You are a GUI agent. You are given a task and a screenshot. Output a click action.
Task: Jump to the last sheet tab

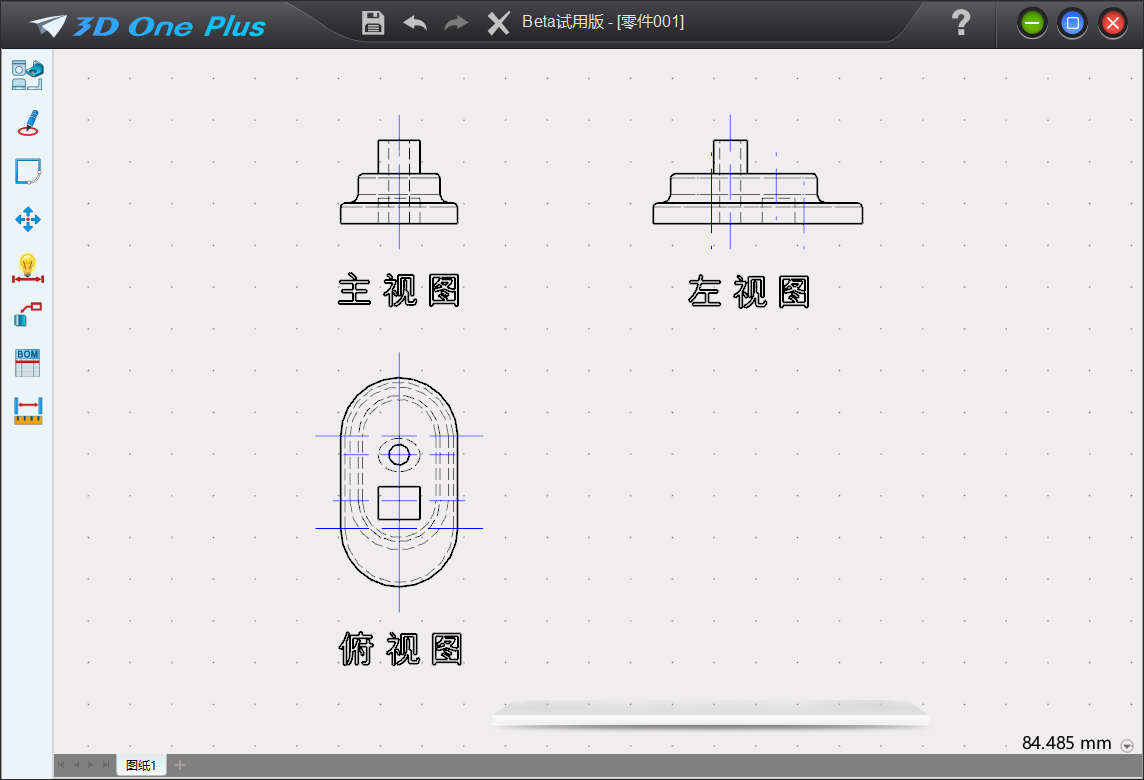point(106,766)
